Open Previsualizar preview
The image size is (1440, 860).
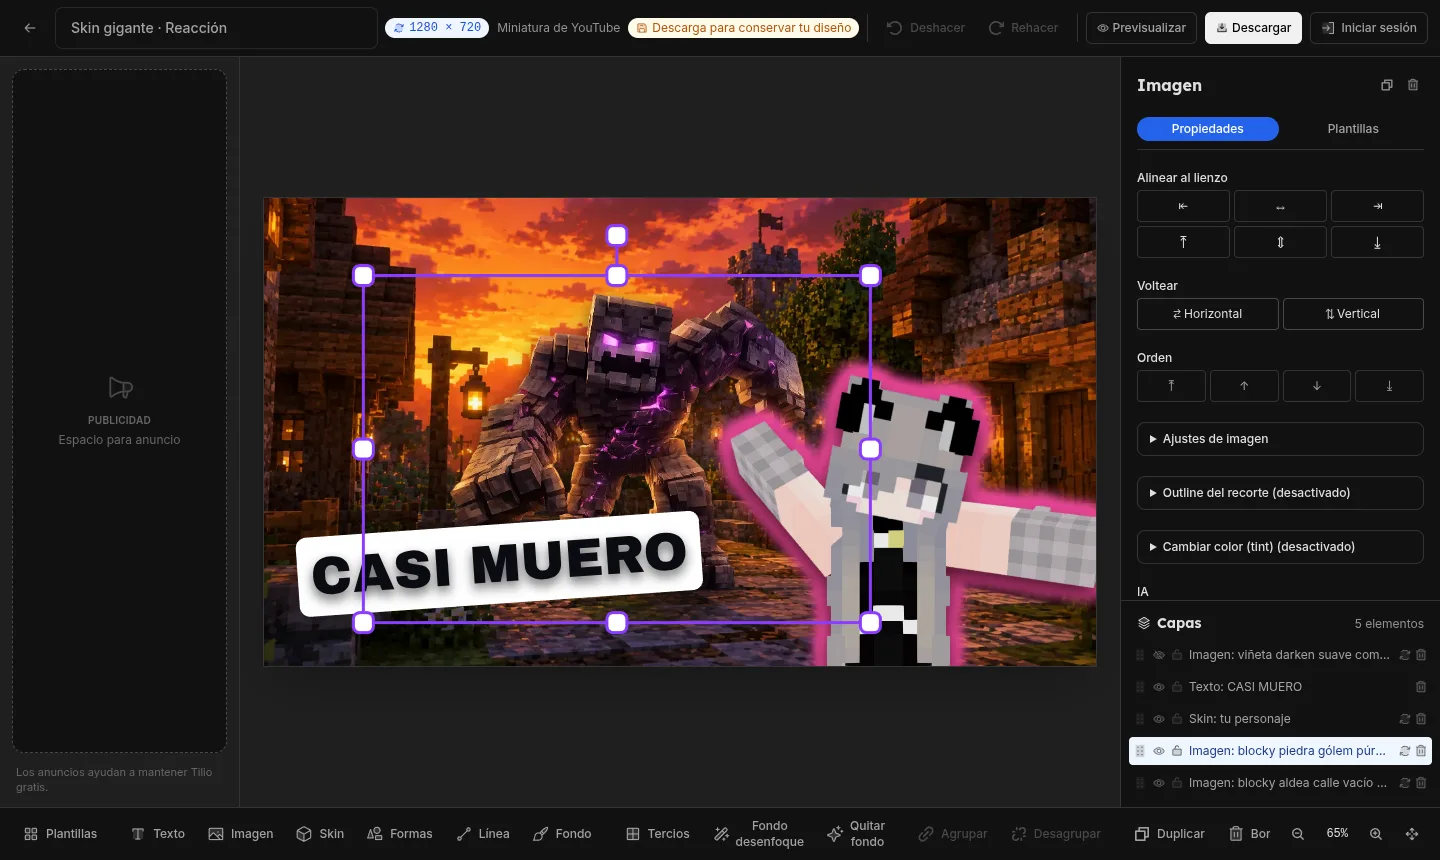[x=1142, y=28]
